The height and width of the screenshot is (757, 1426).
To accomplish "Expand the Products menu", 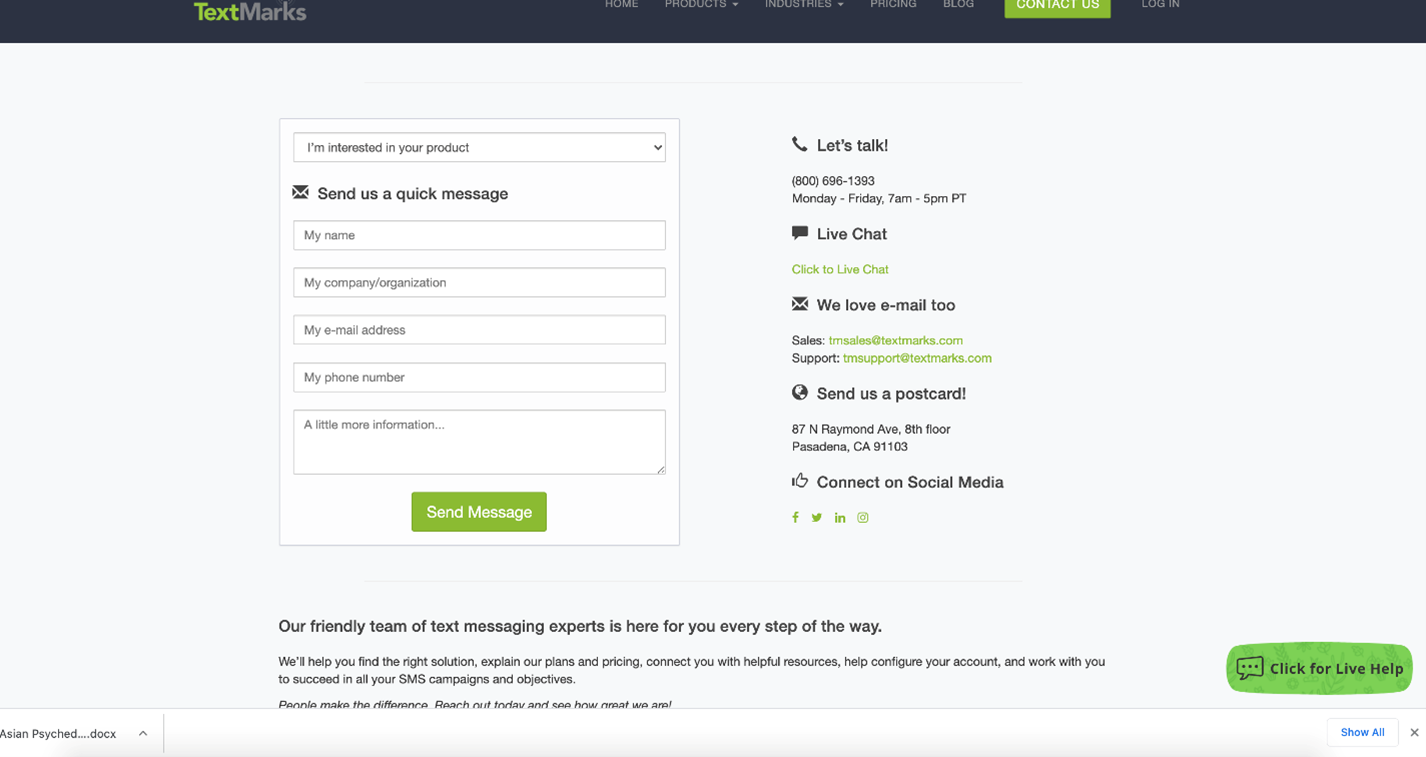I will click(x=701, y=5).
